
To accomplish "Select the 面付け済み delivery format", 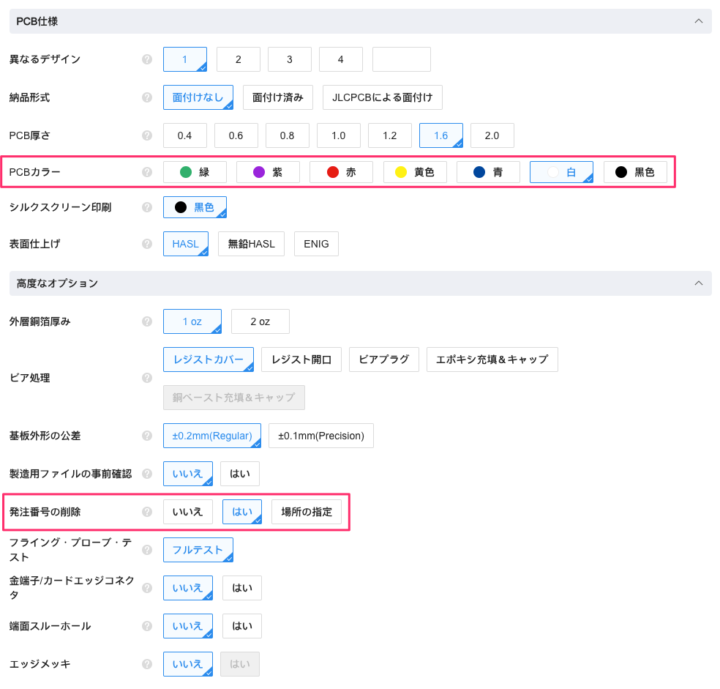I will (278, 97).
